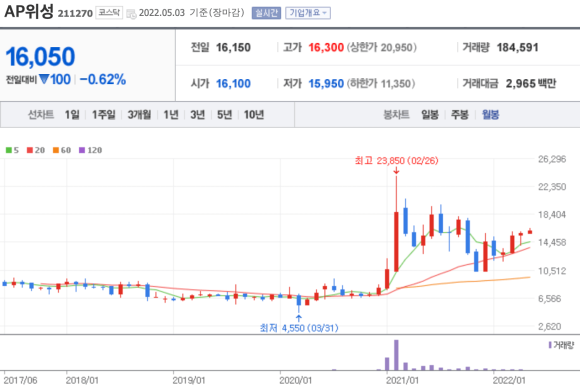Switch to 주봉 candlestick chart
580x392 pixels.
(460, 115)
